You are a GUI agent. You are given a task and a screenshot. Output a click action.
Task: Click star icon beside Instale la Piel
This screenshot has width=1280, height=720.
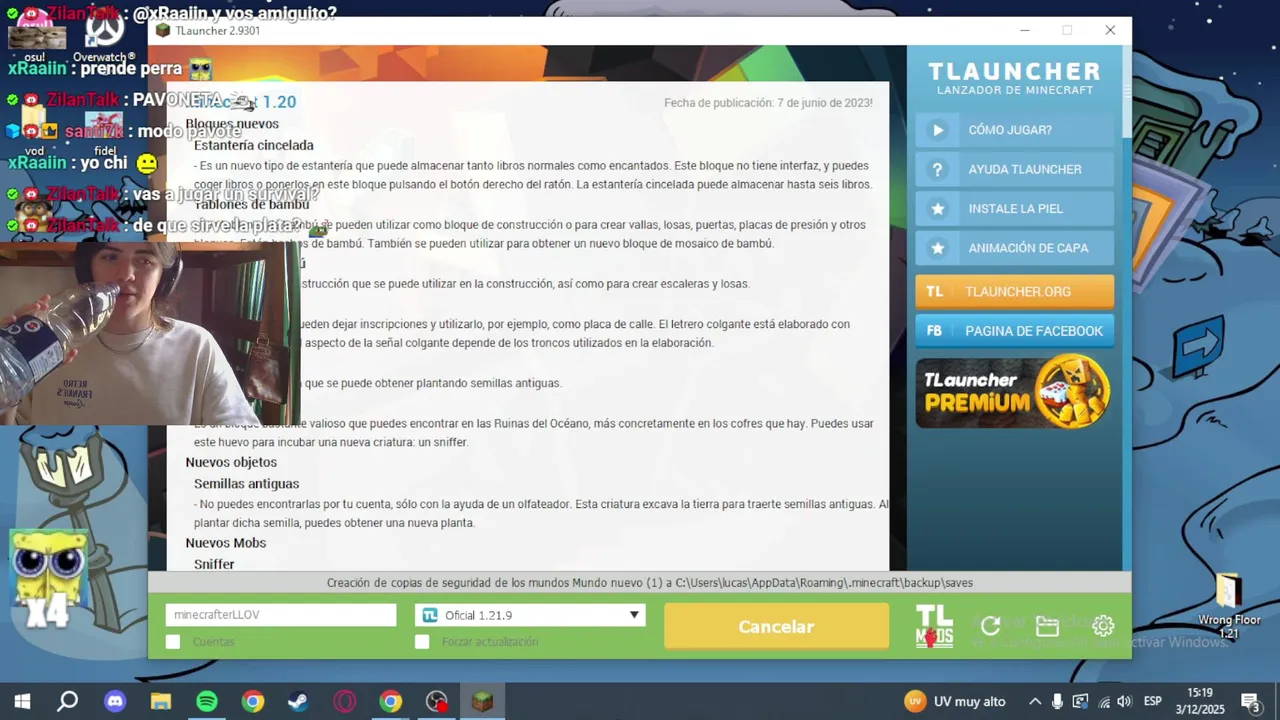tap(937, 209)
